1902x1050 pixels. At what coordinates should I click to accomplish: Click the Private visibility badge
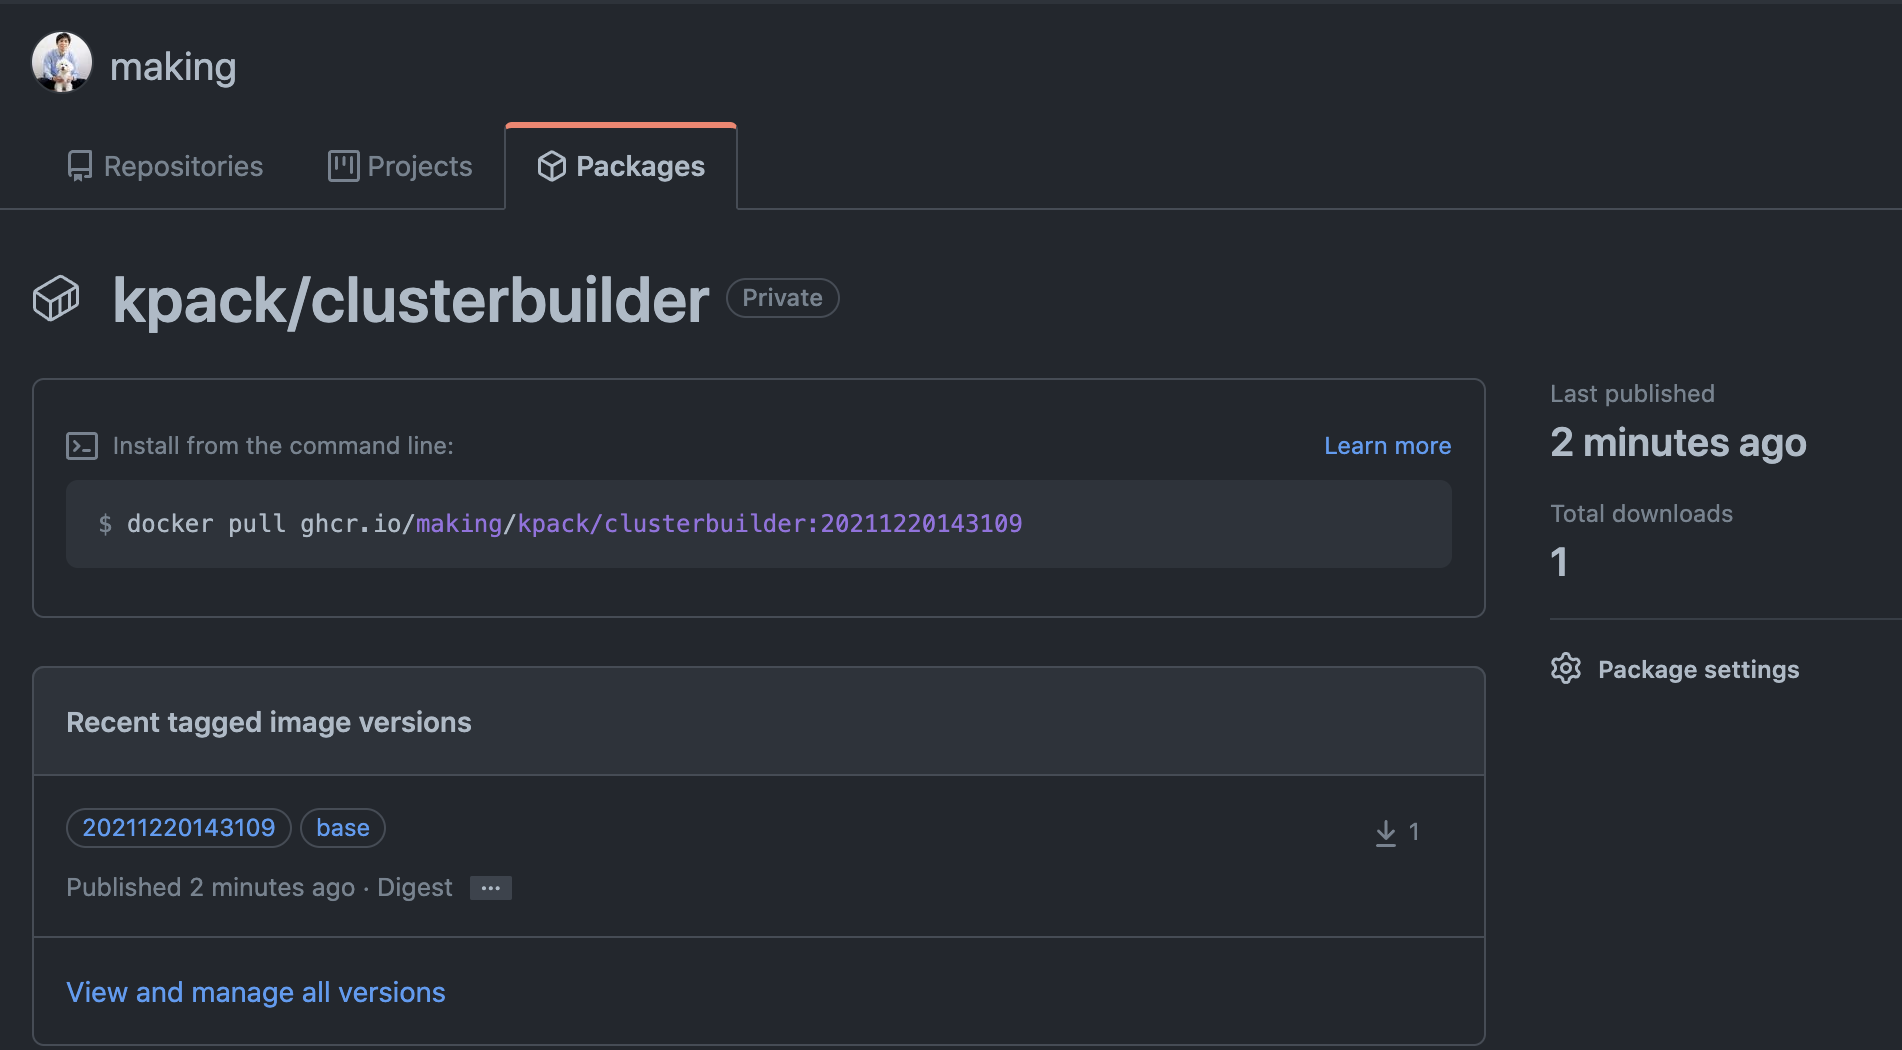coord(782,298)
